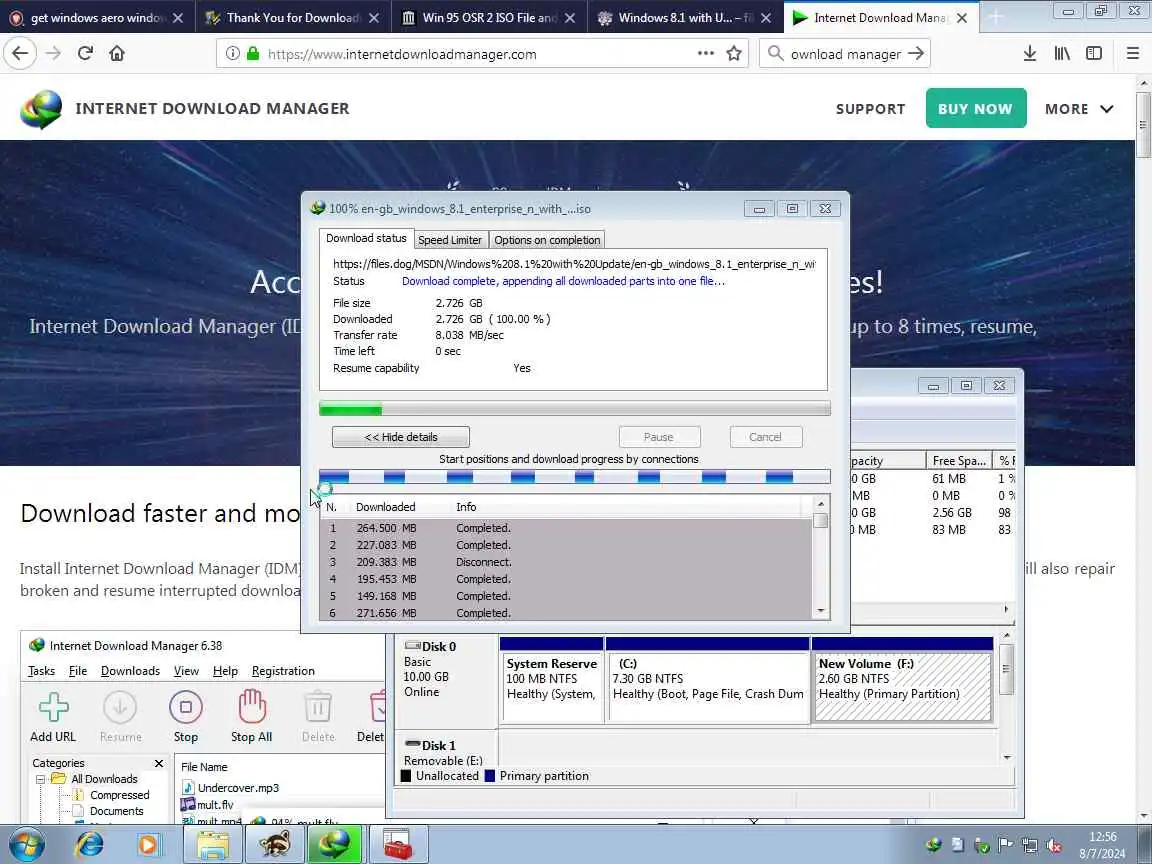
Task: Switch to the Speed Limiter tab
Action: pyautogui.click(x=450, y=240)
